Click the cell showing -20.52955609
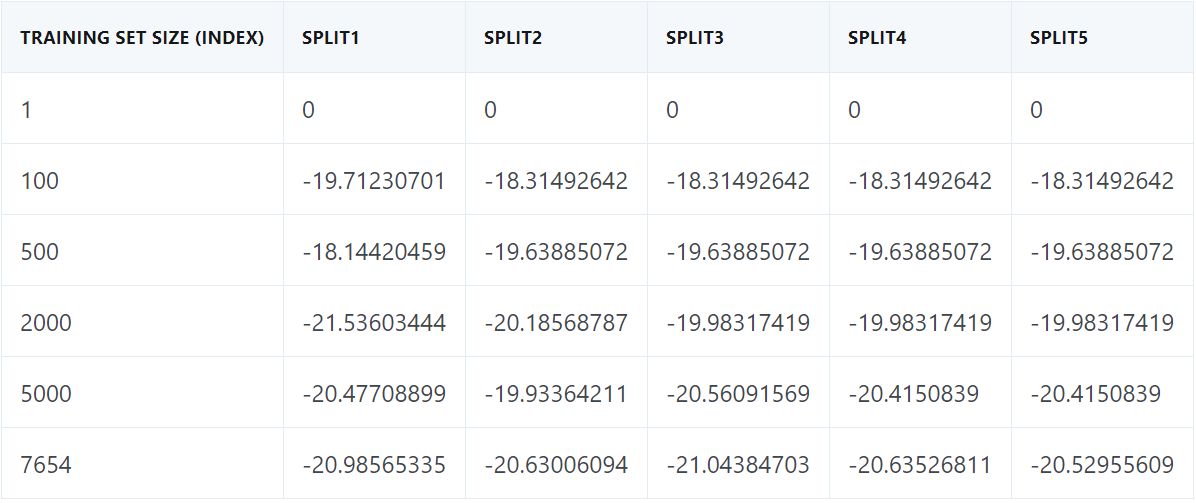This screenshot has height=503, width=1196. coord(1102,465)
